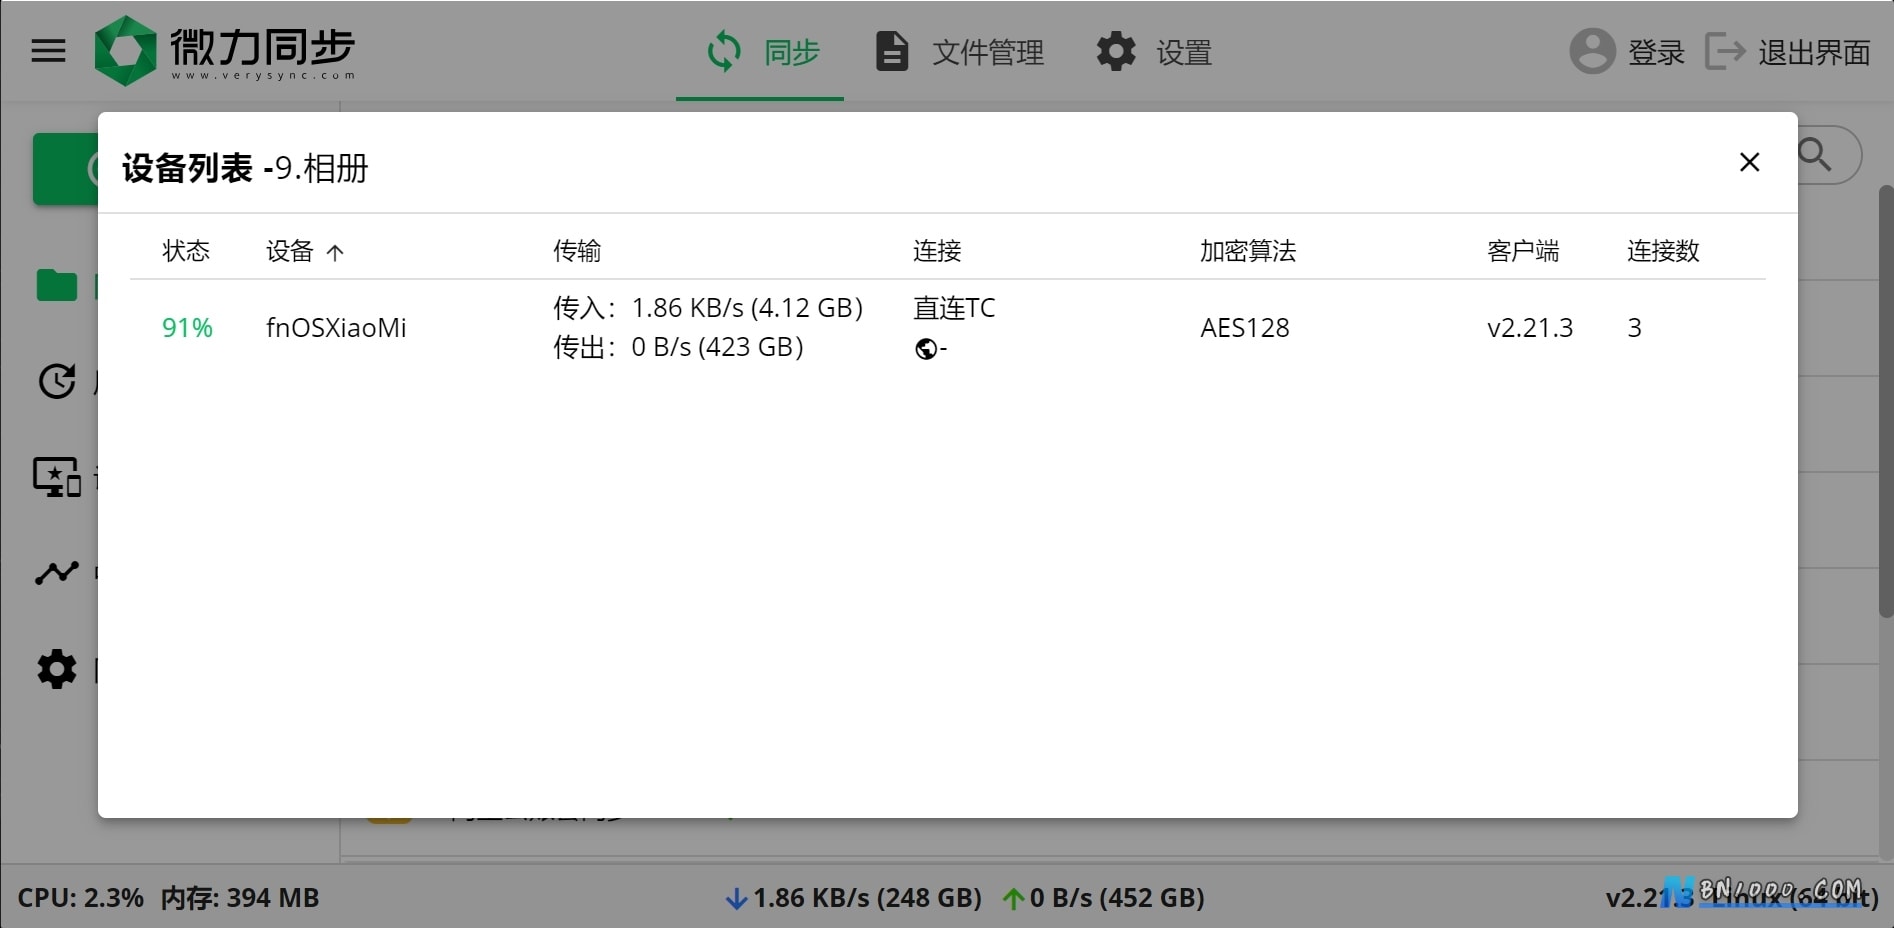
Task: Click the 连接 column header
Action: [x=937, y=251]
